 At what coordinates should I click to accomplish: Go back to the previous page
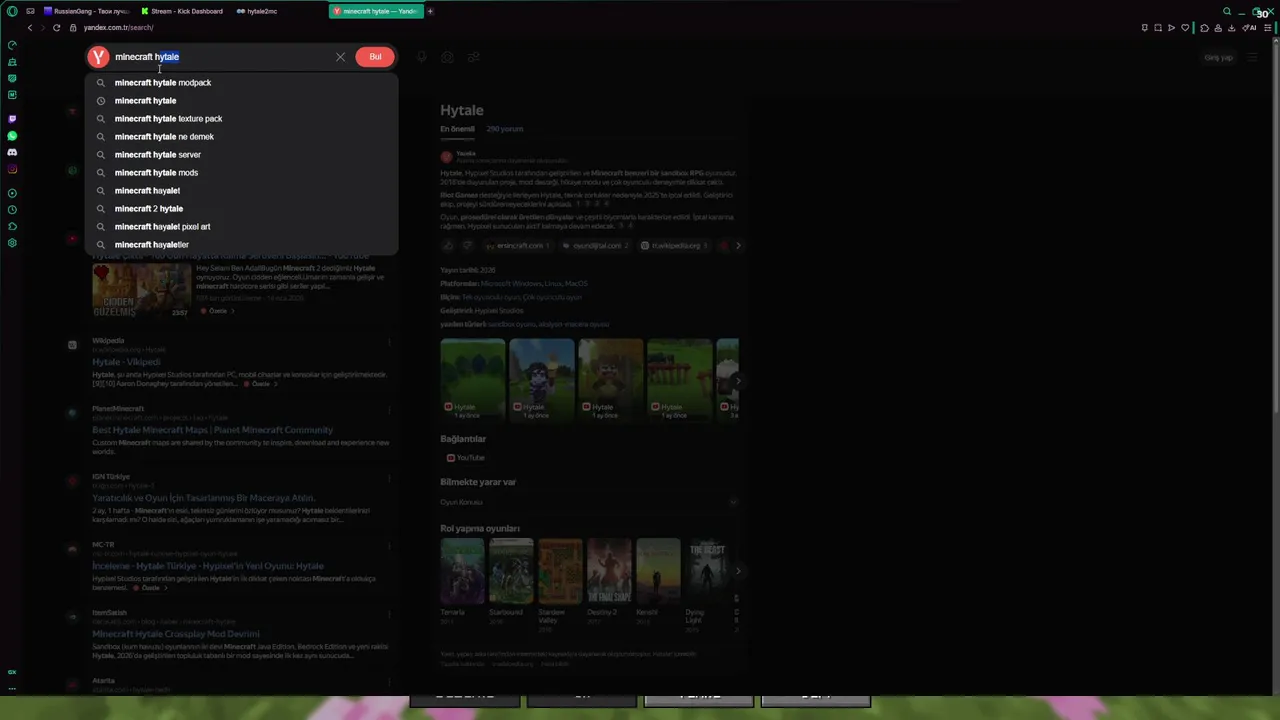coord(30,28)
